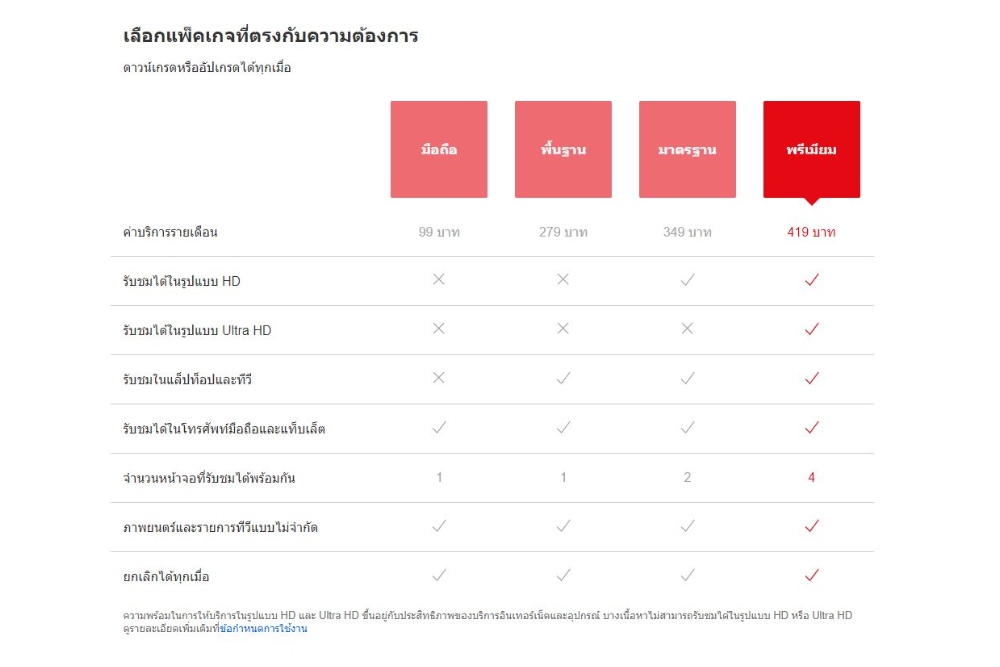Click the พื้นฐาน plan header tile
Screen dimensions: 1000x667
pyautogui.click(x=563, y=148)
